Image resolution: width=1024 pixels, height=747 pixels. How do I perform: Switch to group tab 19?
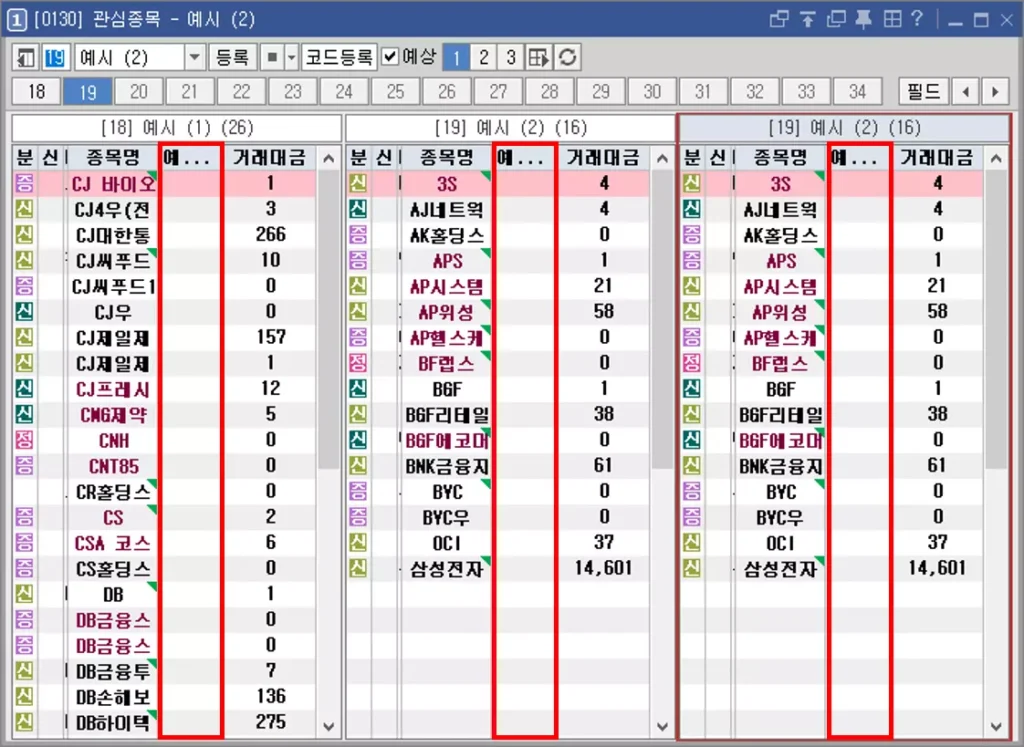click(88, 91)
